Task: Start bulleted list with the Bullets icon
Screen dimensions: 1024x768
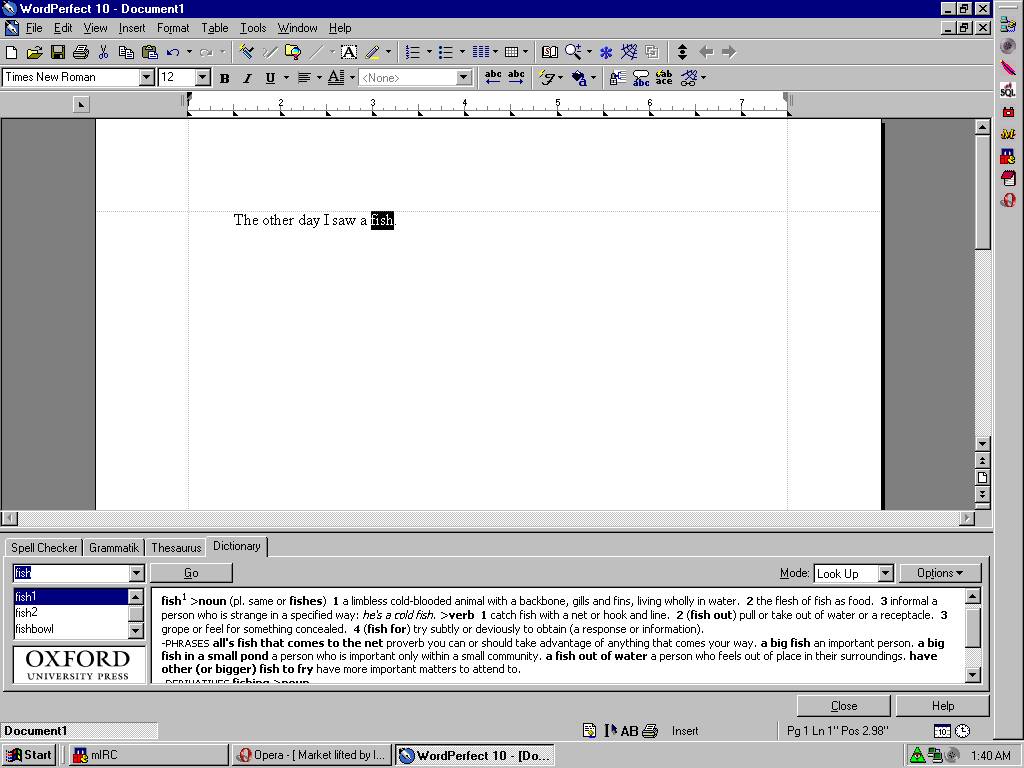Action: click(x=446, y=52)
